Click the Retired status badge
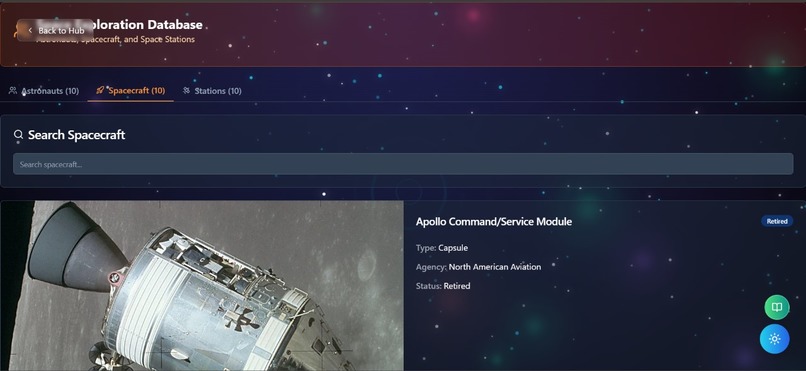806x371 pixels. click(x=777, y=221)
